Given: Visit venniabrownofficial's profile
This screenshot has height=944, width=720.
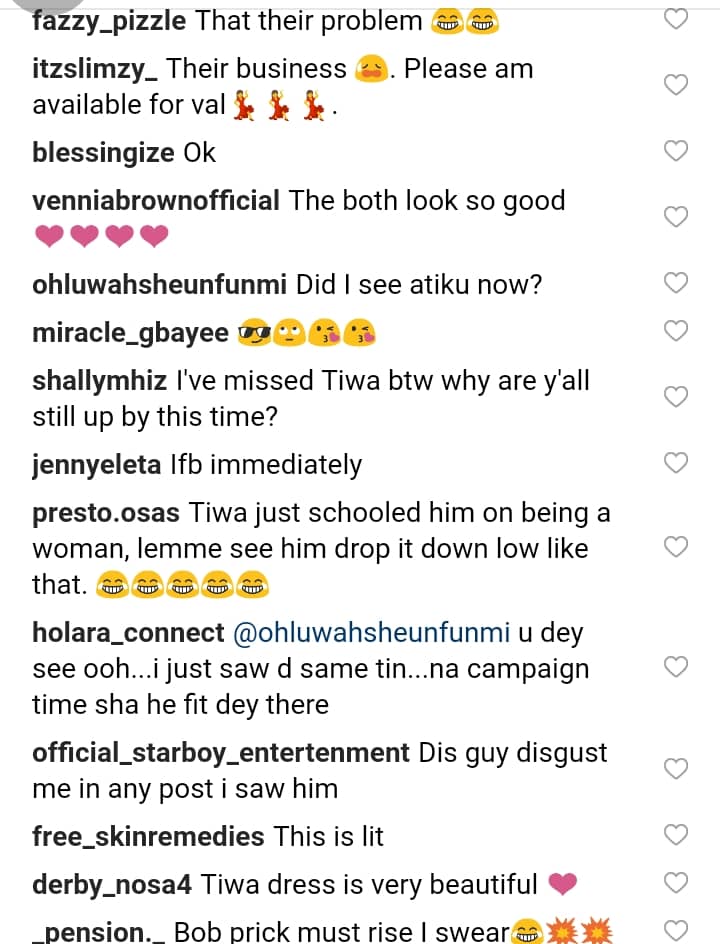Looking at the screenshot, I should click(x=156, y=201).
